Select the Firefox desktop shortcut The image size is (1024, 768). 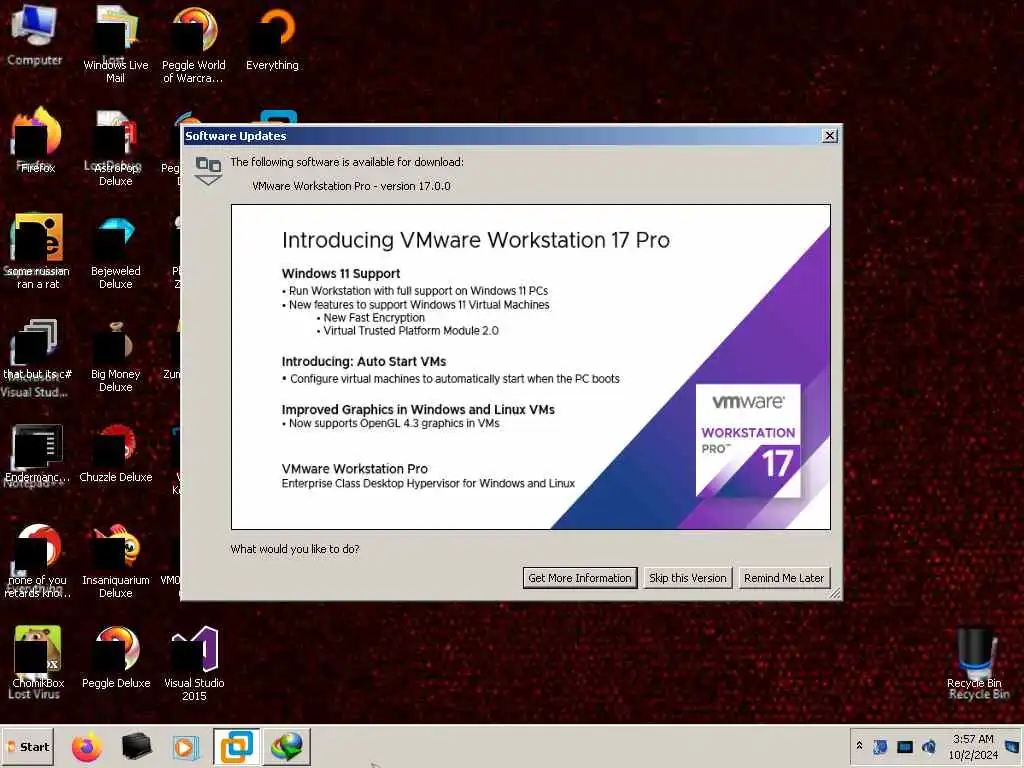[x=37, y=140]
